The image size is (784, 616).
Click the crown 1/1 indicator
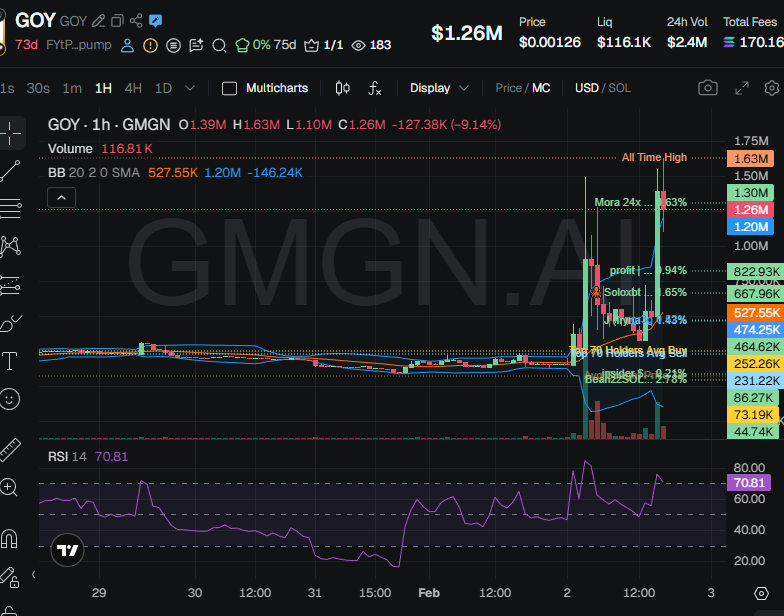(324, 45)
